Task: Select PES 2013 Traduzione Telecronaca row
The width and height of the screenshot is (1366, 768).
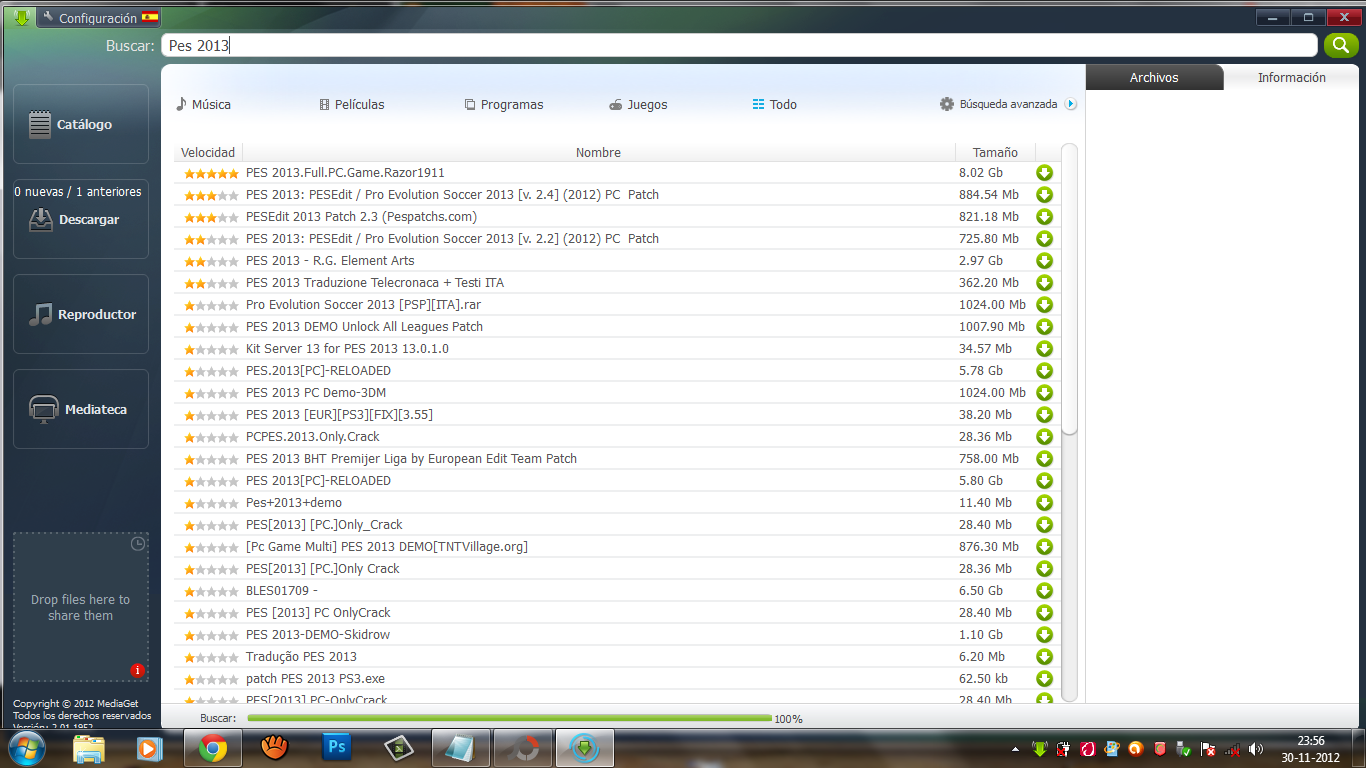Action: pyautogui.click(x=617, y=283)
